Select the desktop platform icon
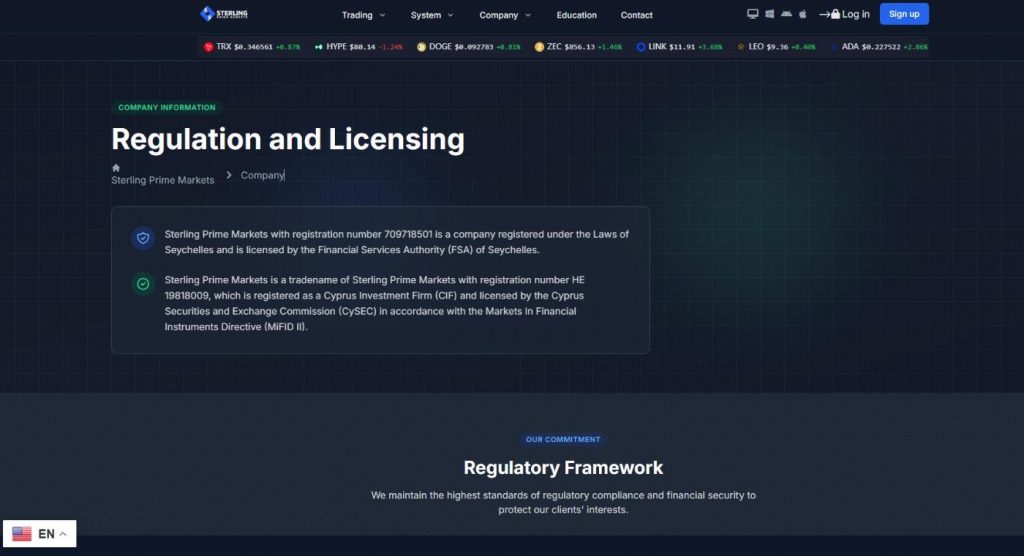 pos(752,14)
